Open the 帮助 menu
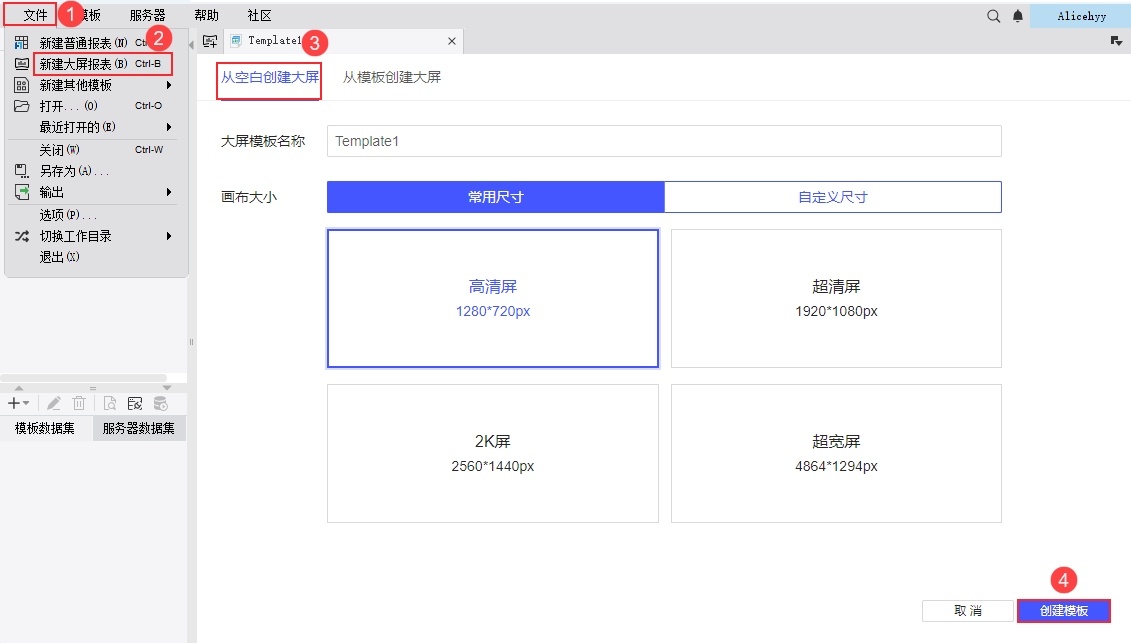The height and width of the screenshot is (643, 1131). tap(206, 15)
